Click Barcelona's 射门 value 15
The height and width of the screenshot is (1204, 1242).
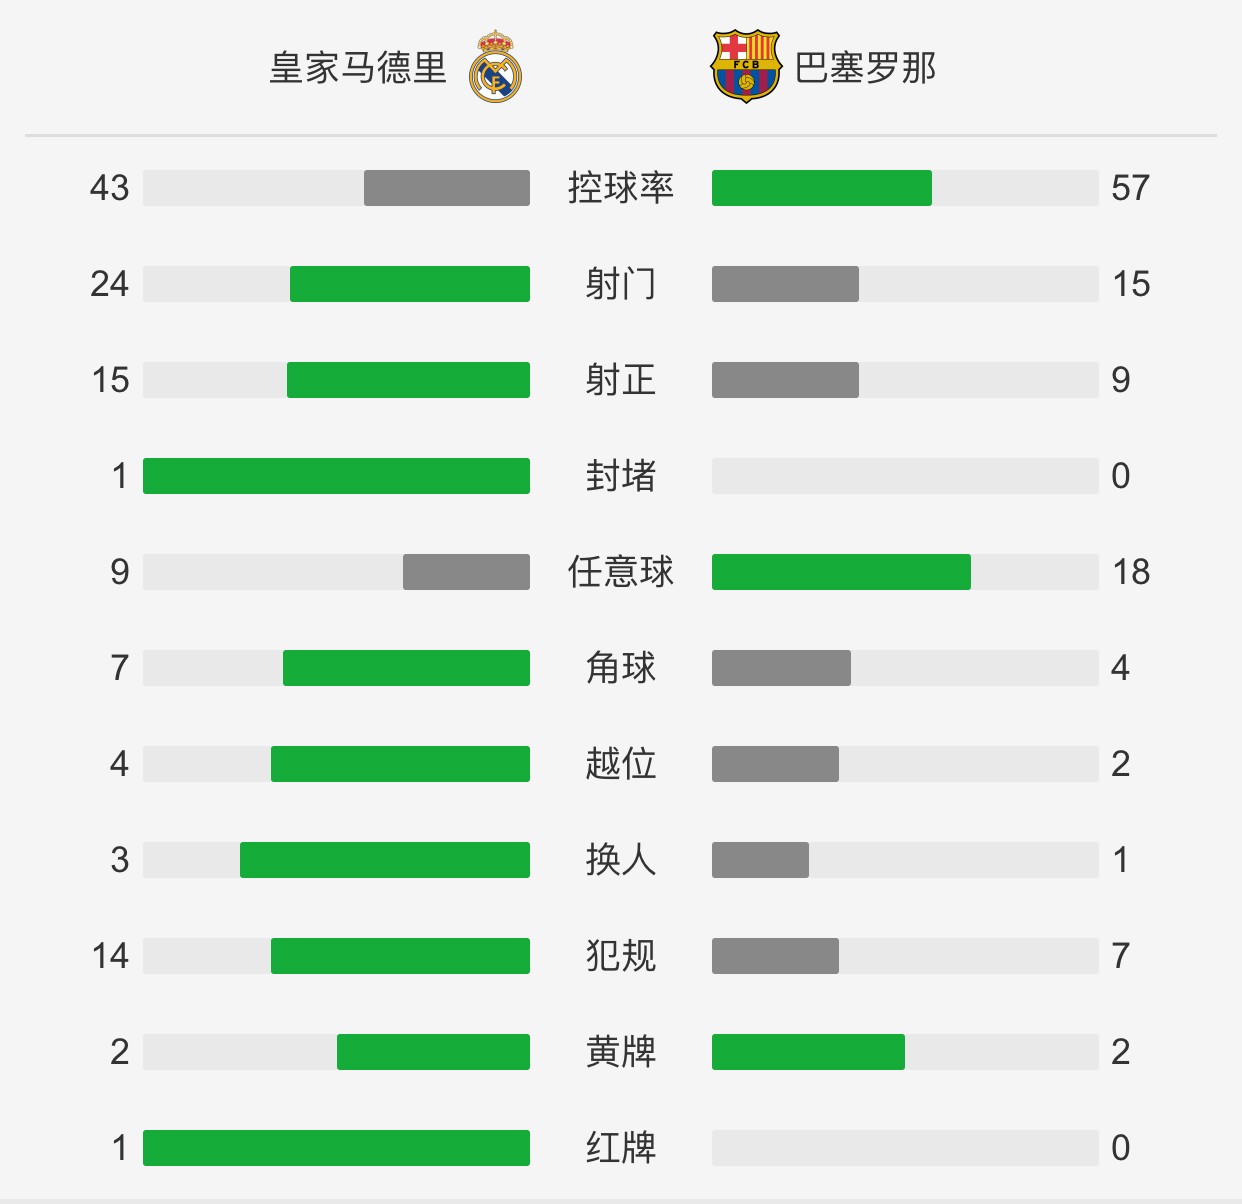point(1131,284)
